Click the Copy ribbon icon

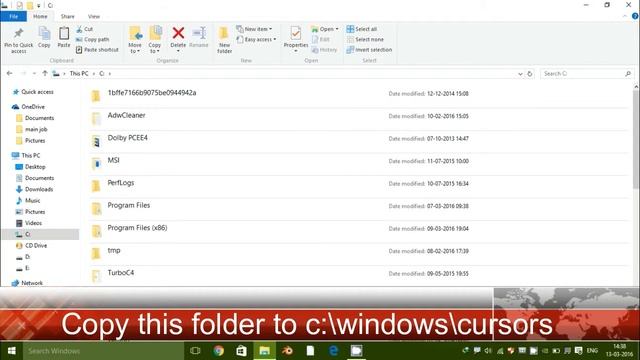44,37
